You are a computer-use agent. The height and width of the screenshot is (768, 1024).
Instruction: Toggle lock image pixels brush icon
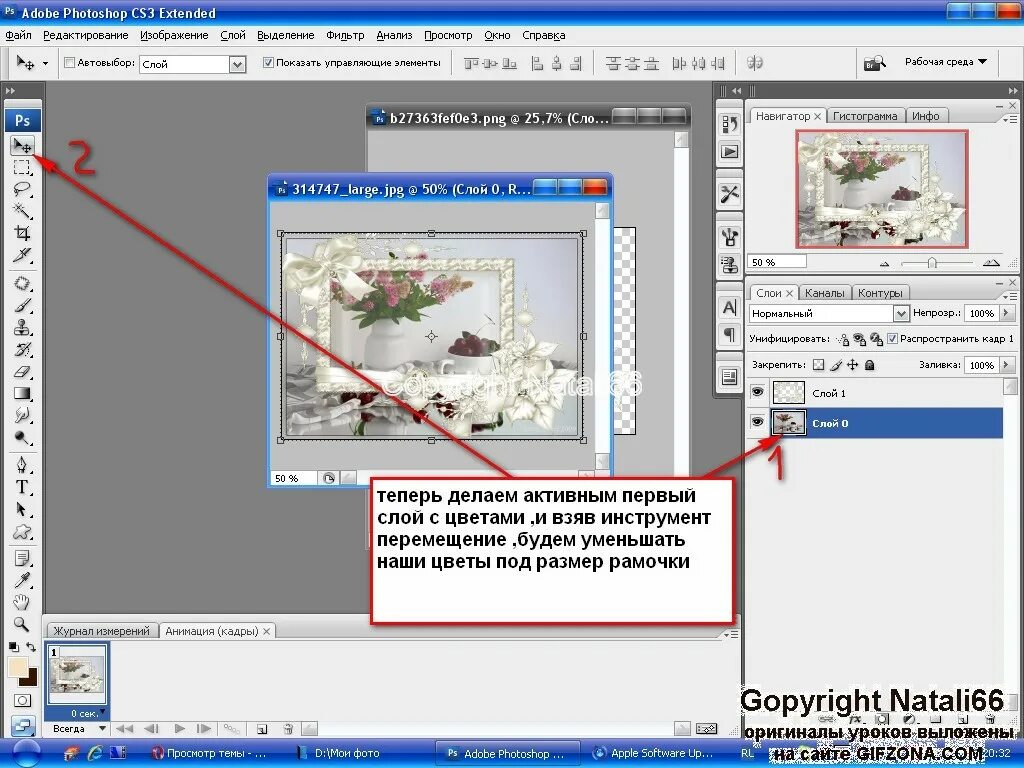coord(836,365)
